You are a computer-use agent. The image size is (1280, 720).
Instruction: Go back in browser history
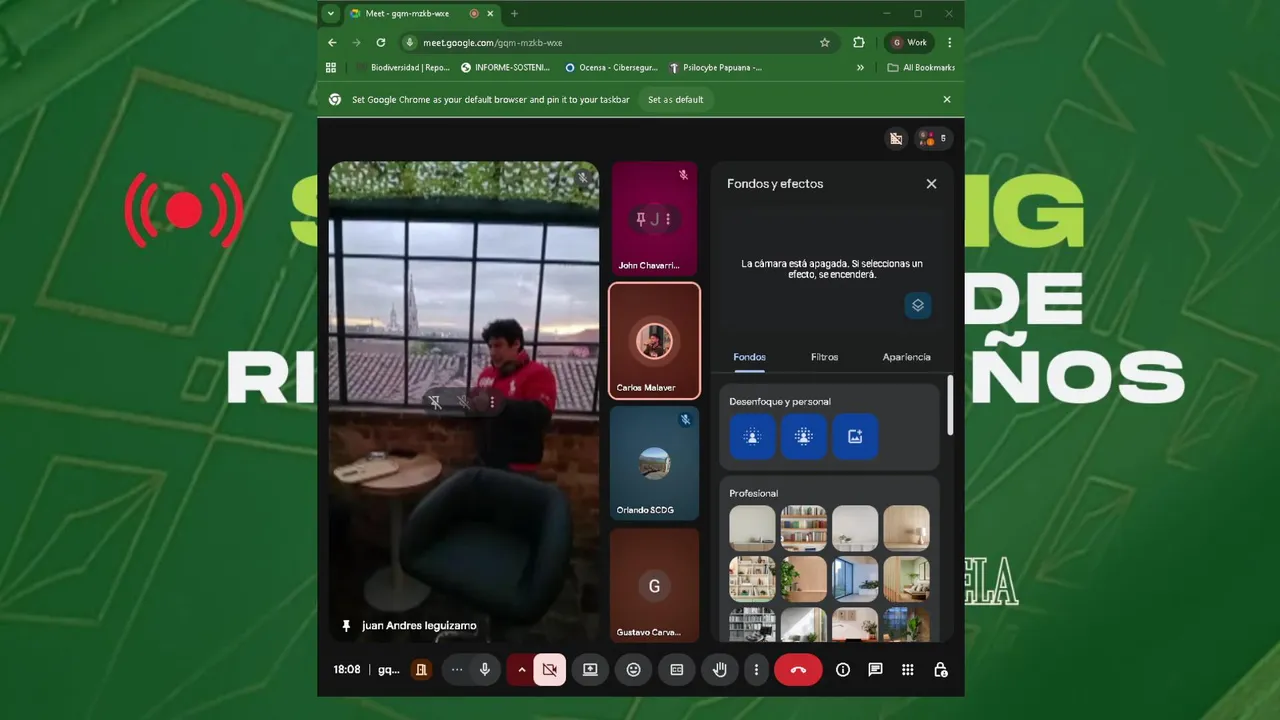[x=333, y=43]
